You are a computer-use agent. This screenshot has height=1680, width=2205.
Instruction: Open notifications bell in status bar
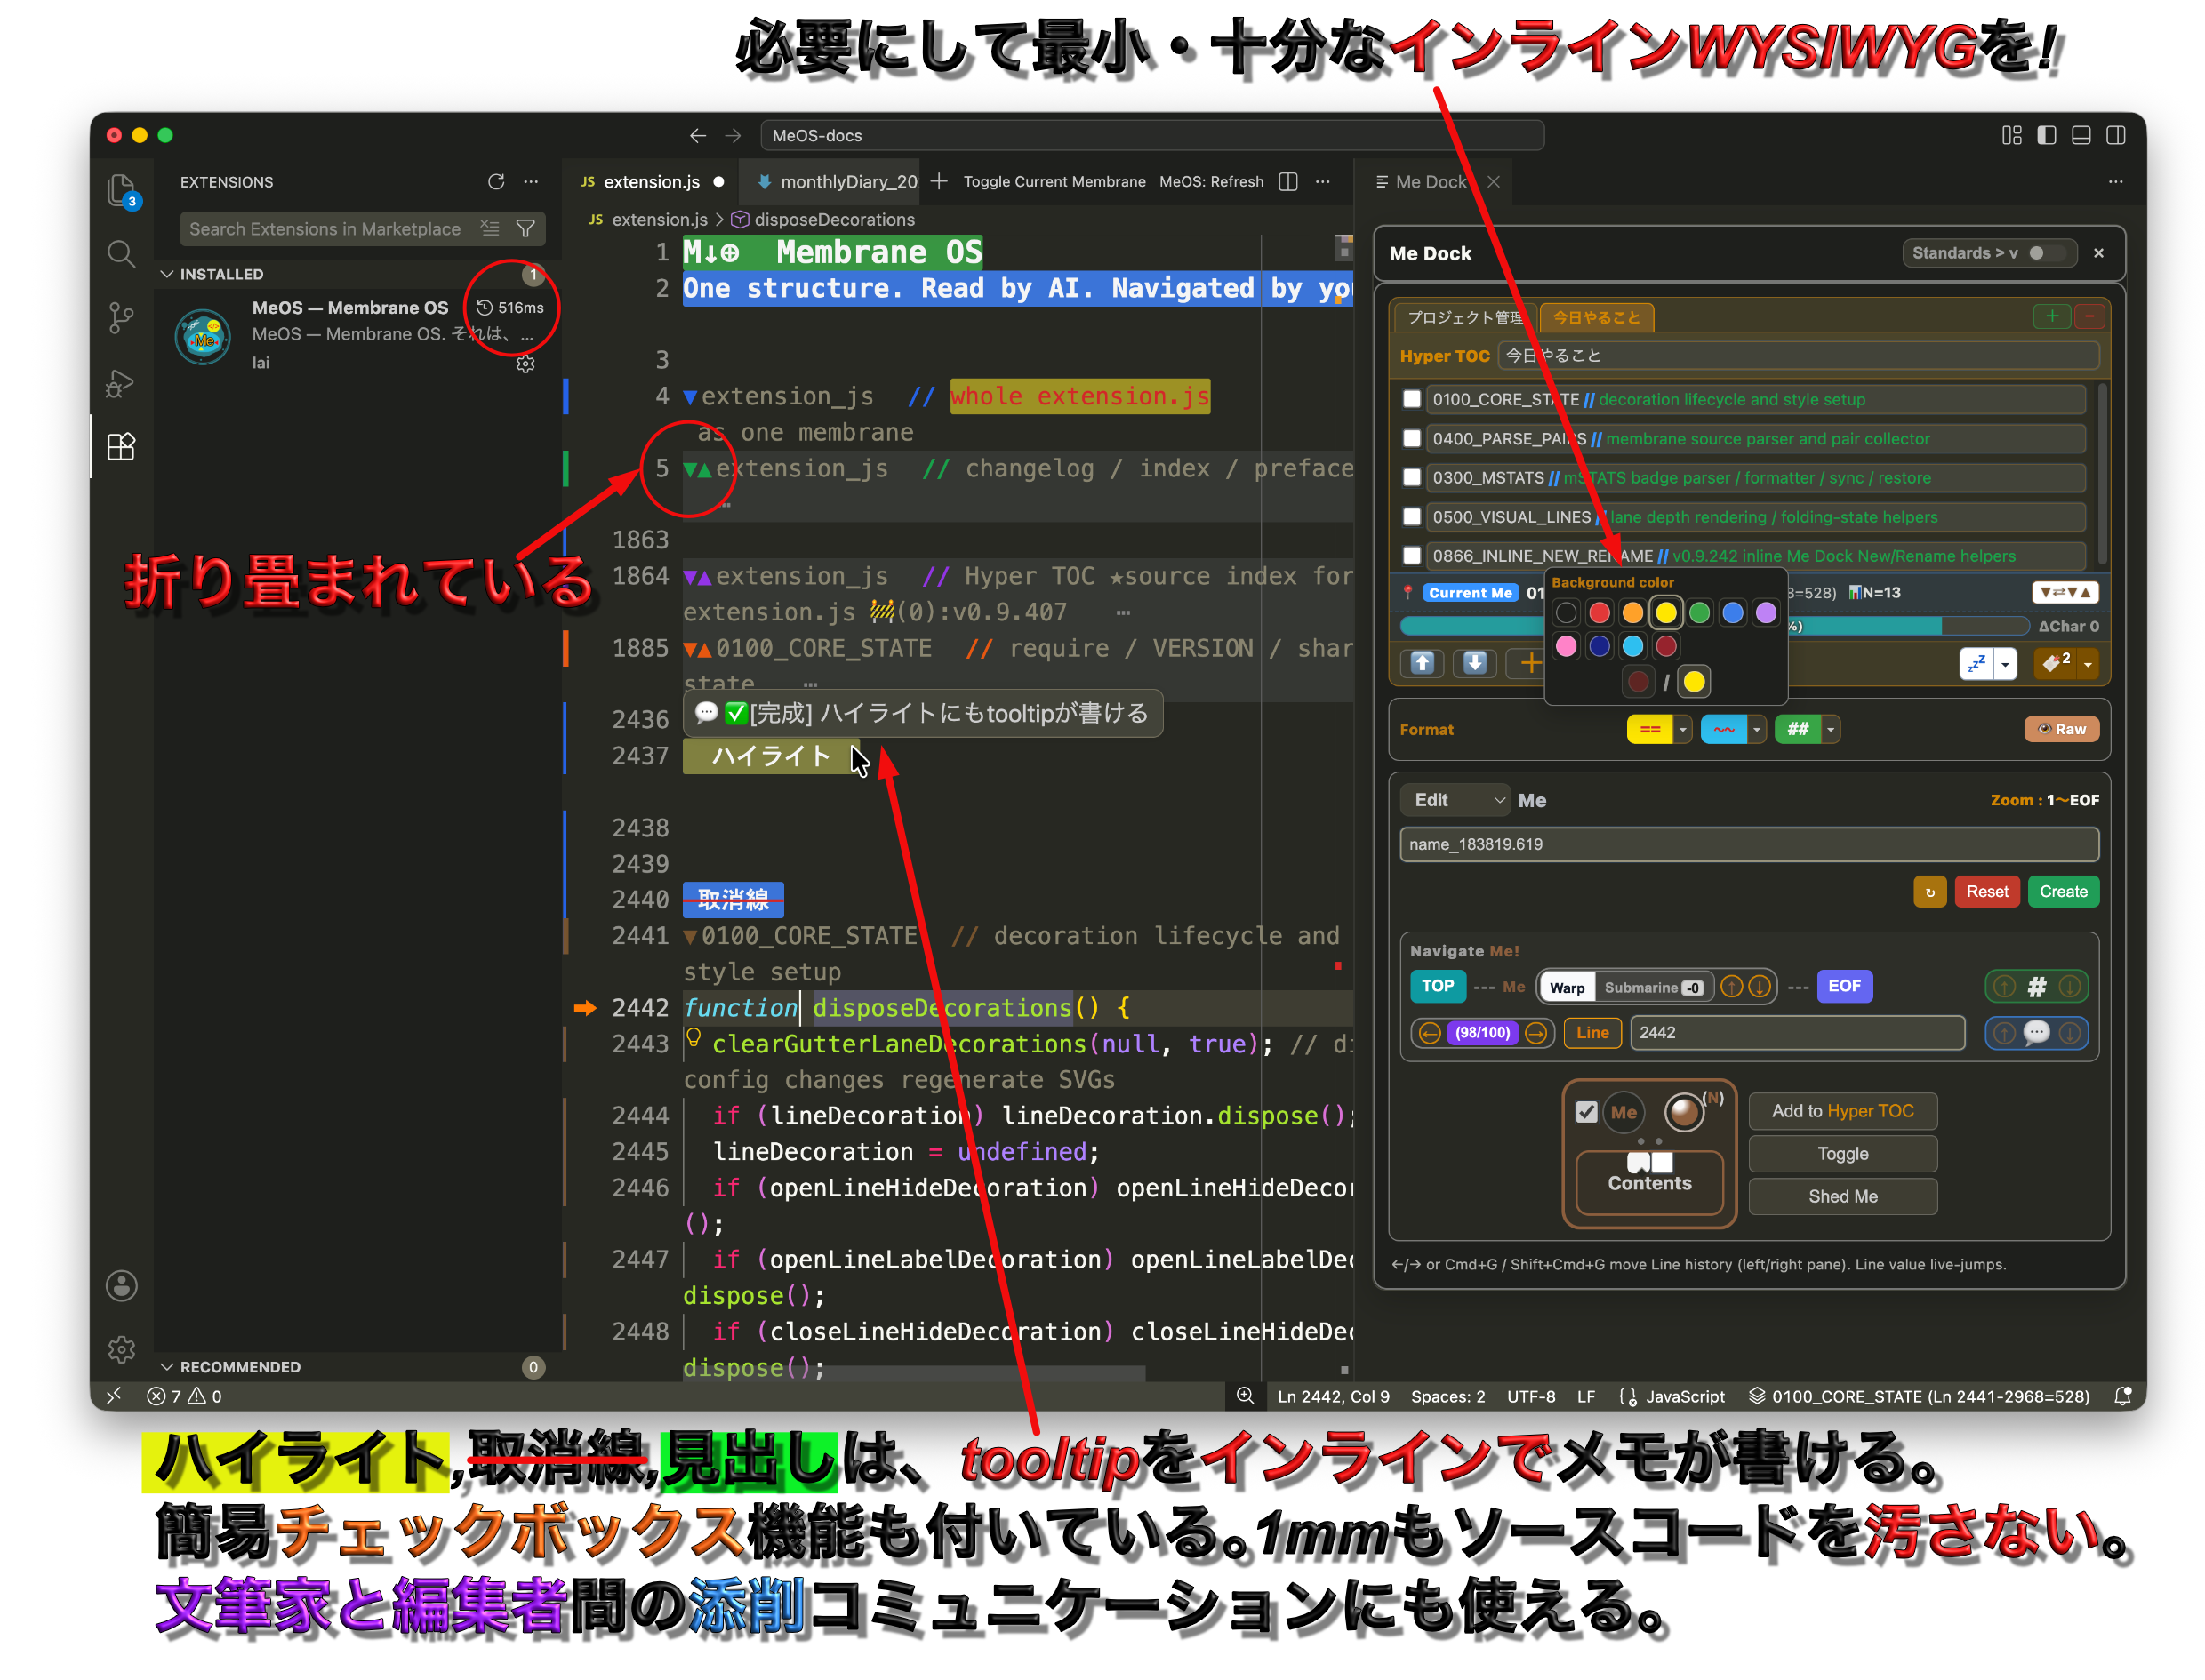2121,1395
